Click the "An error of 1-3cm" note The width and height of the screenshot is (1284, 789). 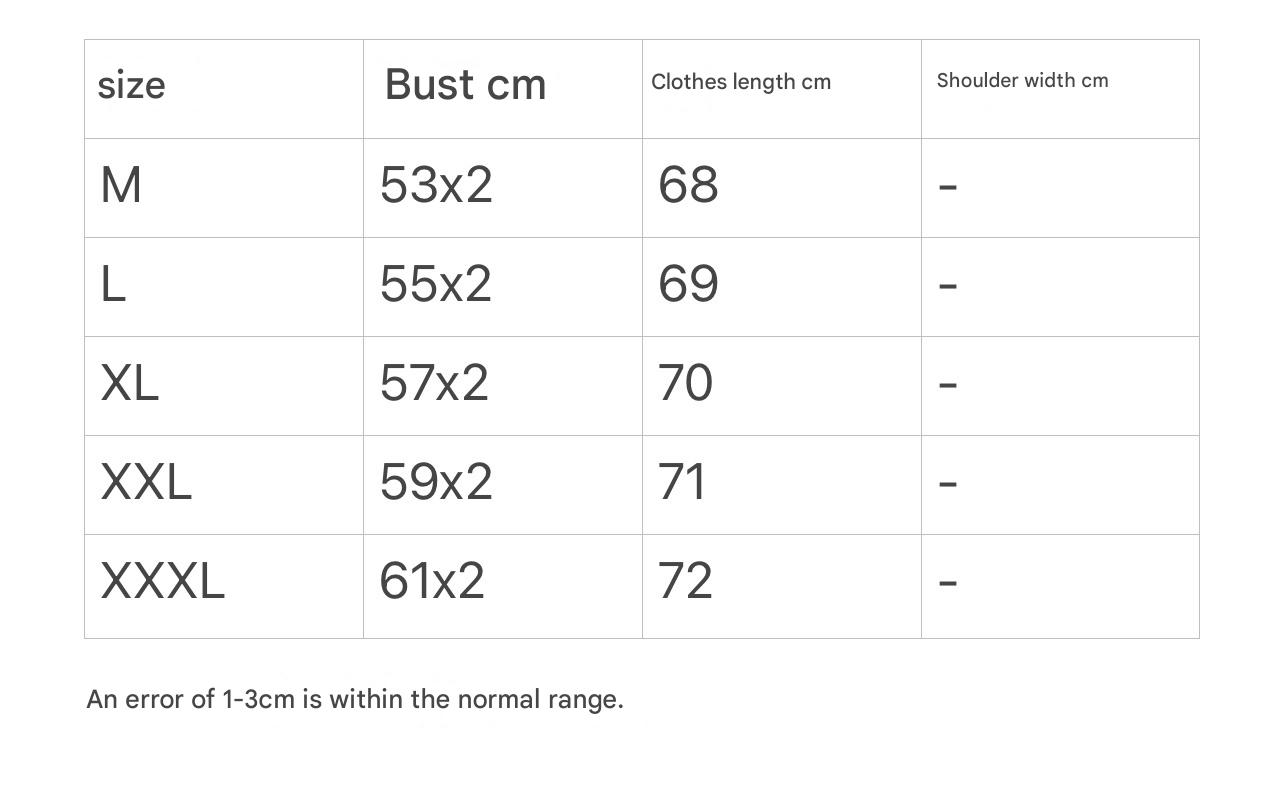355,699
